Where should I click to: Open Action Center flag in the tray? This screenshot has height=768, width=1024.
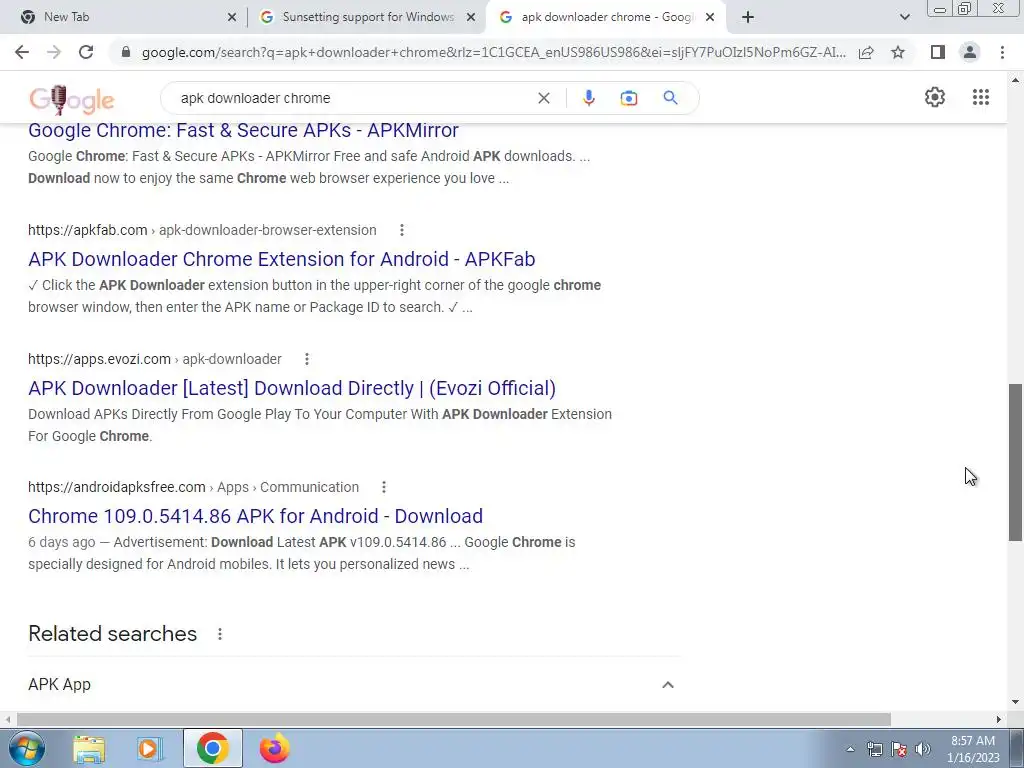click(899, 749)
